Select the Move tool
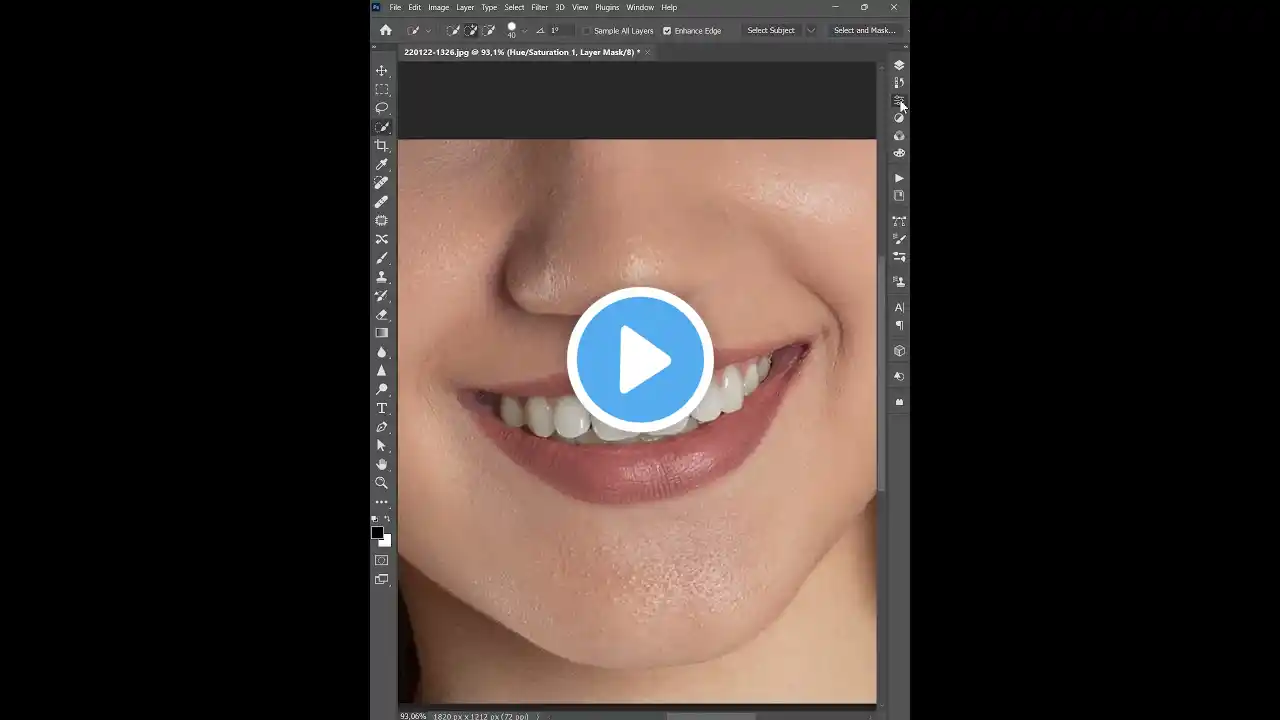 pos(381,70)
